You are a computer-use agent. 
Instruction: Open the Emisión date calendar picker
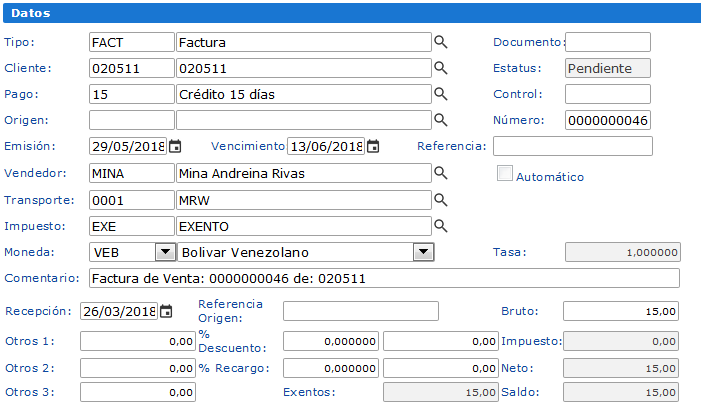175,146
